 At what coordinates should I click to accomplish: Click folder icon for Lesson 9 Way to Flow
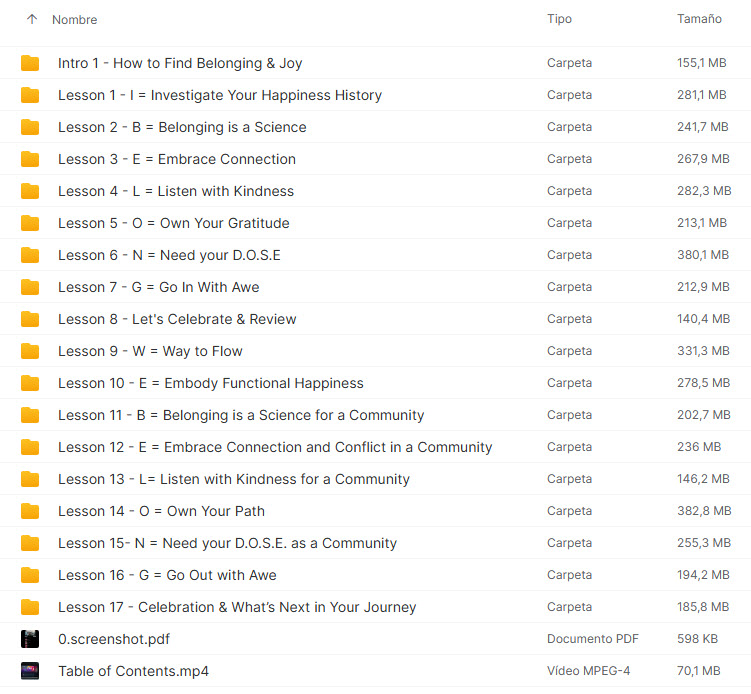pos(30,351)
